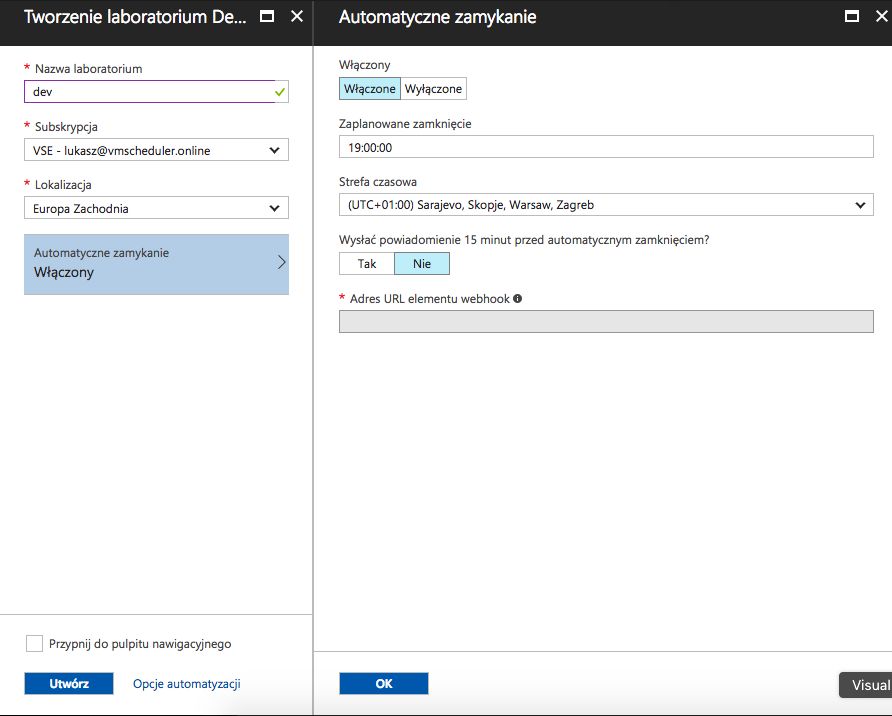Viewport: 892px width, 716px height.
Task: Click the Zaplanowane zamknięcie time field
Action: pyautogui.click(x=606, y=147)
